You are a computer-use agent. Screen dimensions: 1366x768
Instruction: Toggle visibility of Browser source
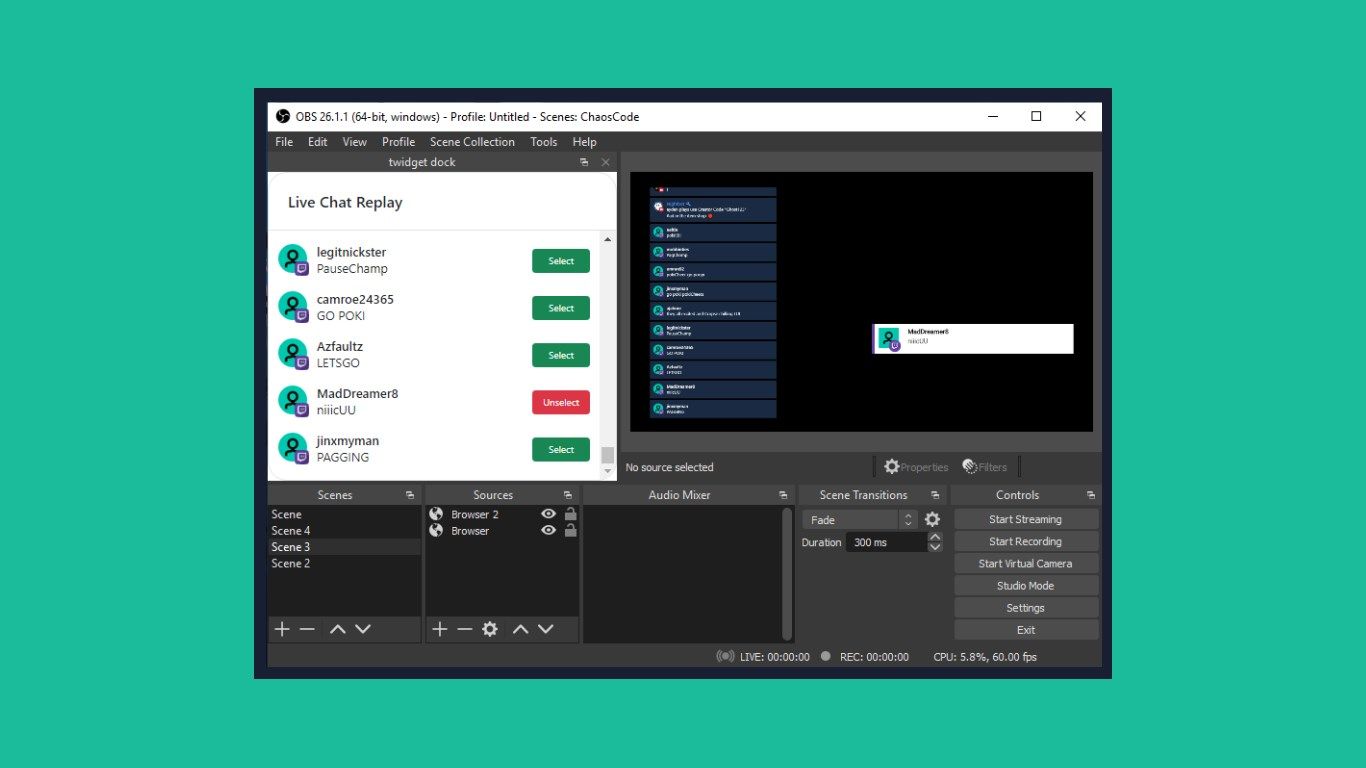[x=548, y=530]
